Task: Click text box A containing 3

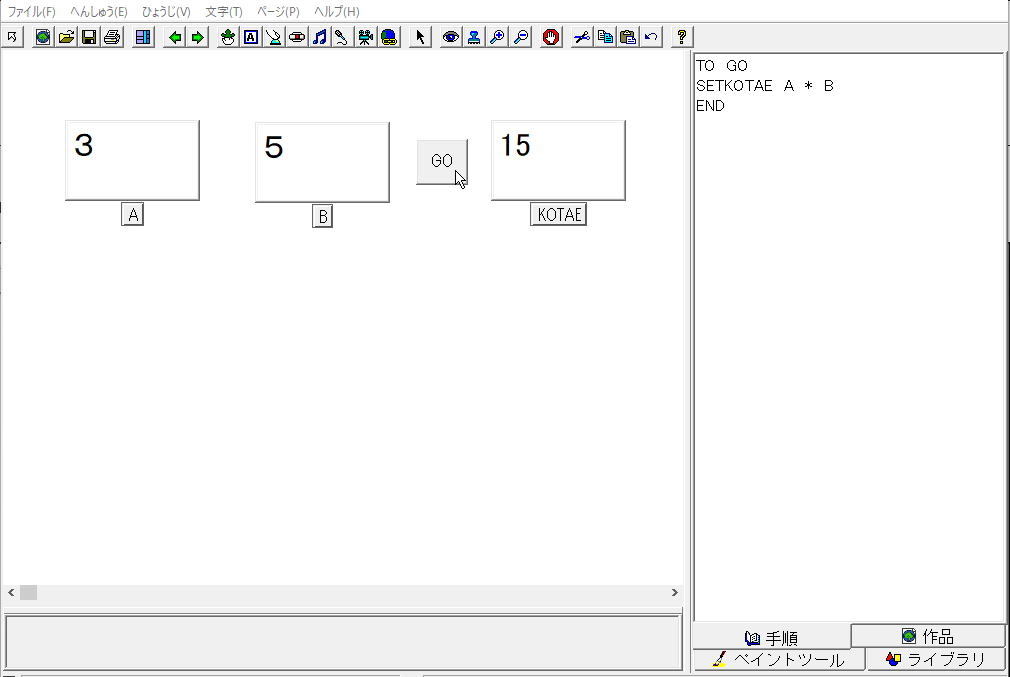Action: 132,160
